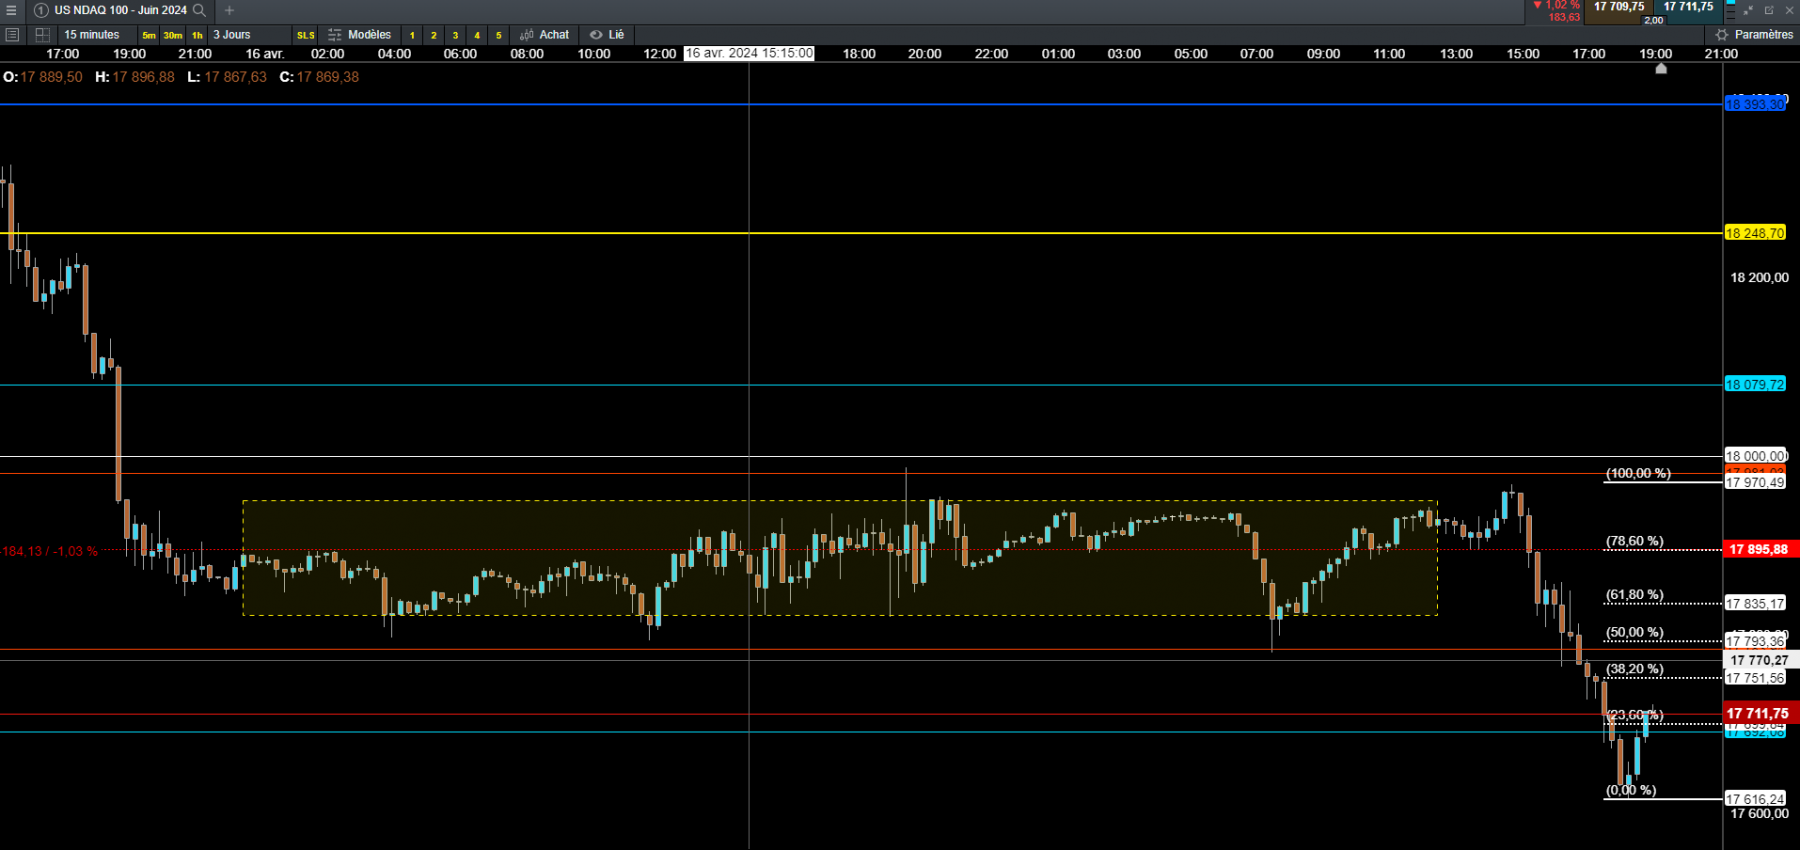The width and height of the screenshot is (1800, 850).
Task: Click the 17 711,75 buy price button
Action: click(x=1688, y=7)
